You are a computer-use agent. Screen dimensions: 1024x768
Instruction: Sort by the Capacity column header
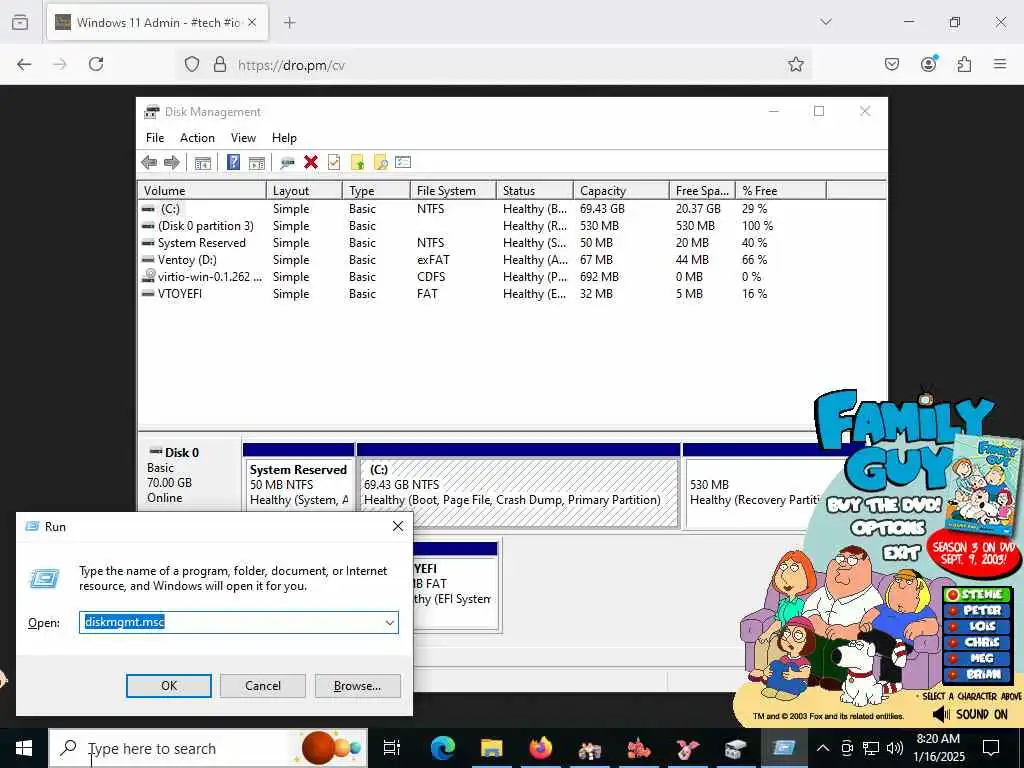click(x=621, y=191)
